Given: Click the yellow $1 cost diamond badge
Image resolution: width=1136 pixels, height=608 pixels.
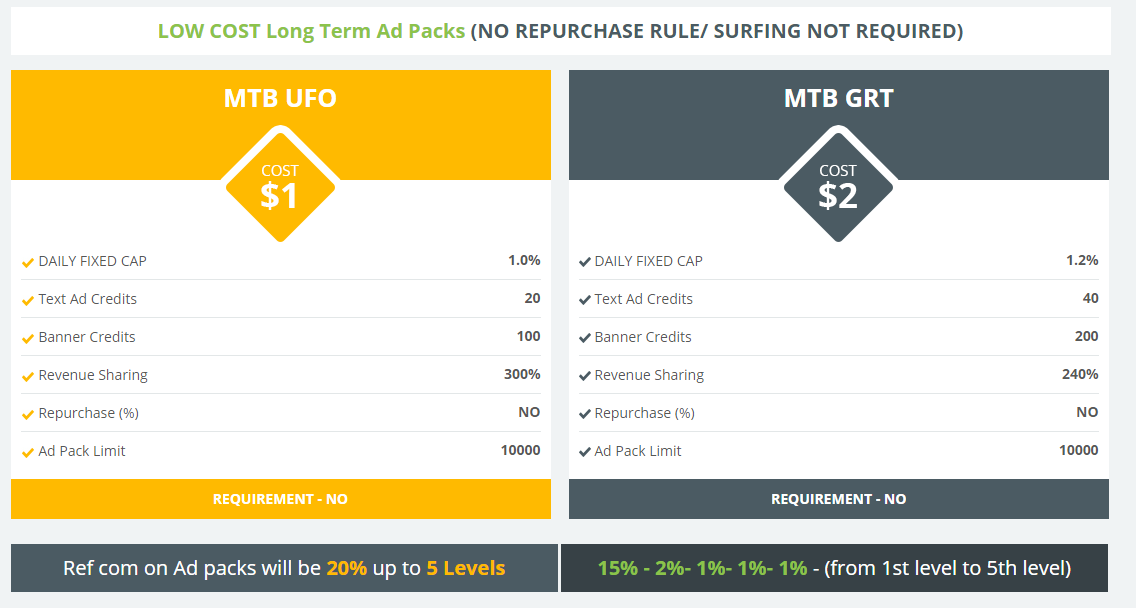Looking at the screenshot, I should click(x=280, y=186).
